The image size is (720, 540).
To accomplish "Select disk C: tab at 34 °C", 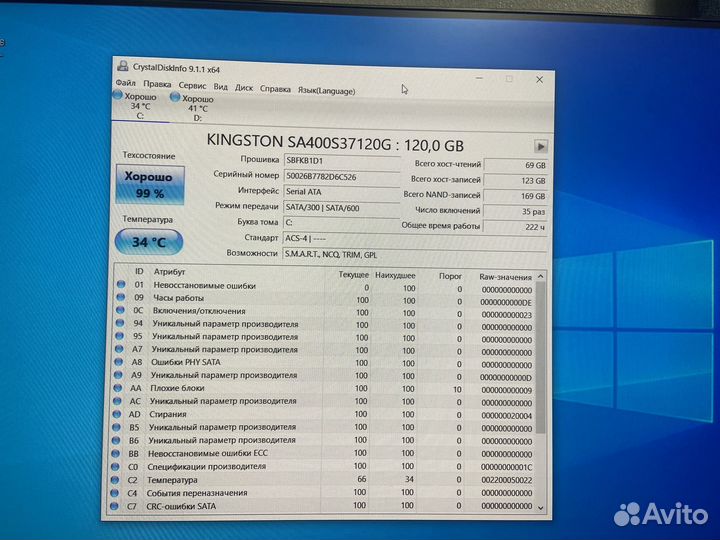I will [x=140, y=106].
